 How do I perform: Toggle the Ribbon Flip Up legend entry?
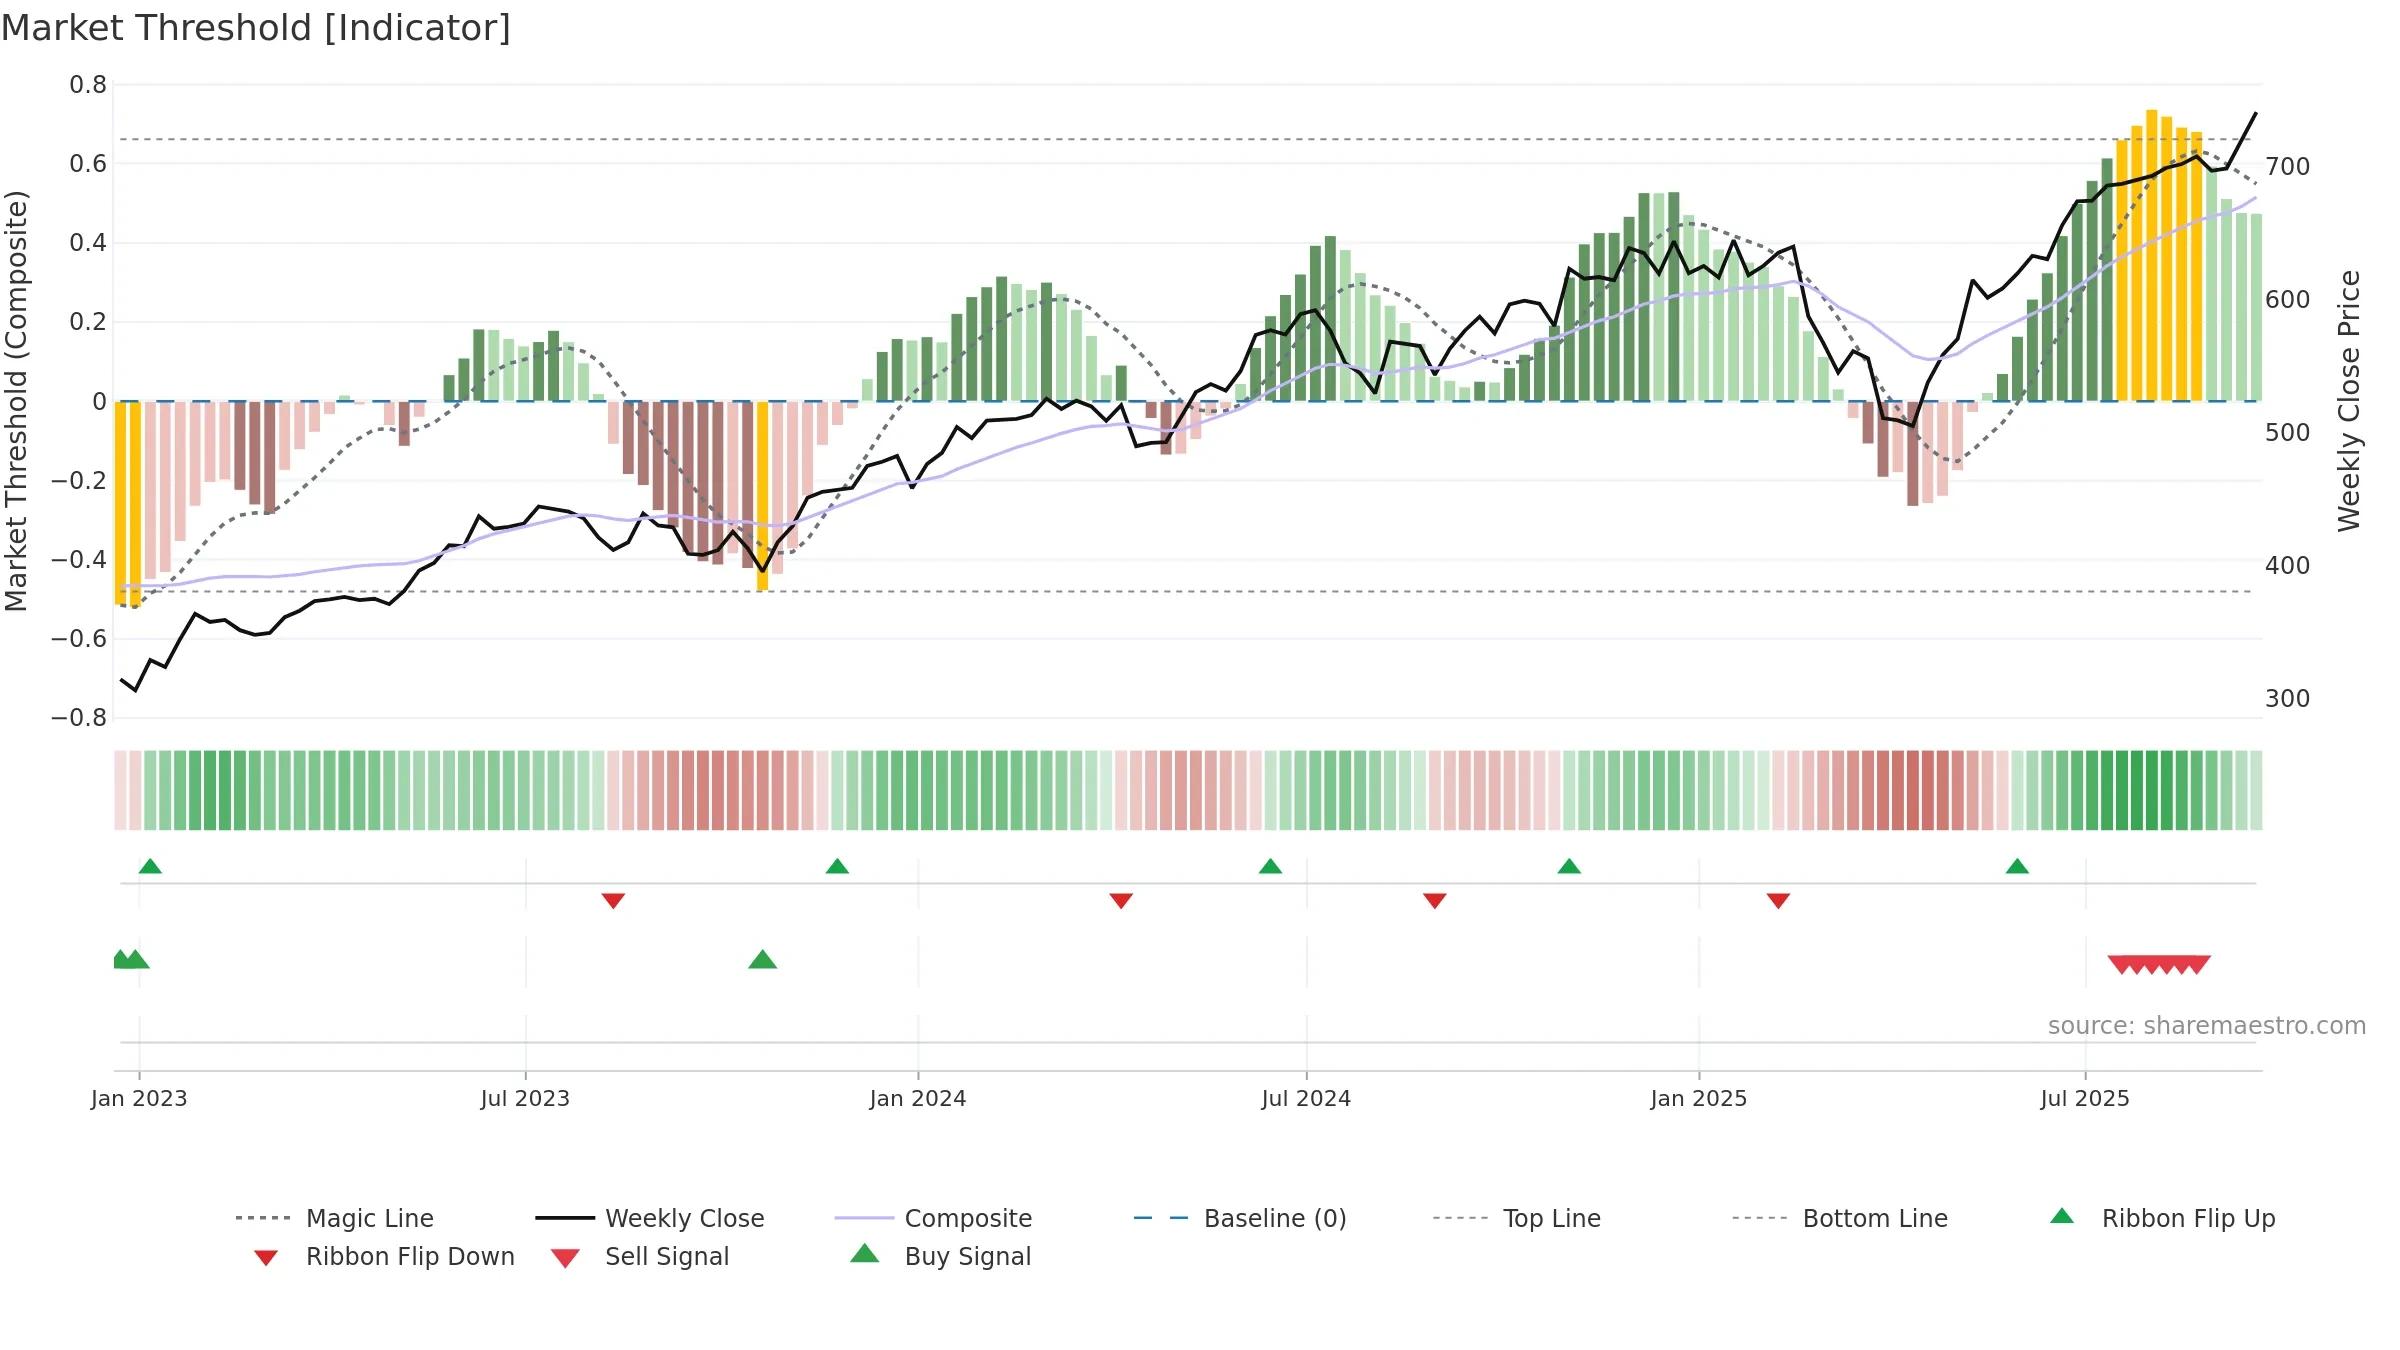pos(2162,1218)
